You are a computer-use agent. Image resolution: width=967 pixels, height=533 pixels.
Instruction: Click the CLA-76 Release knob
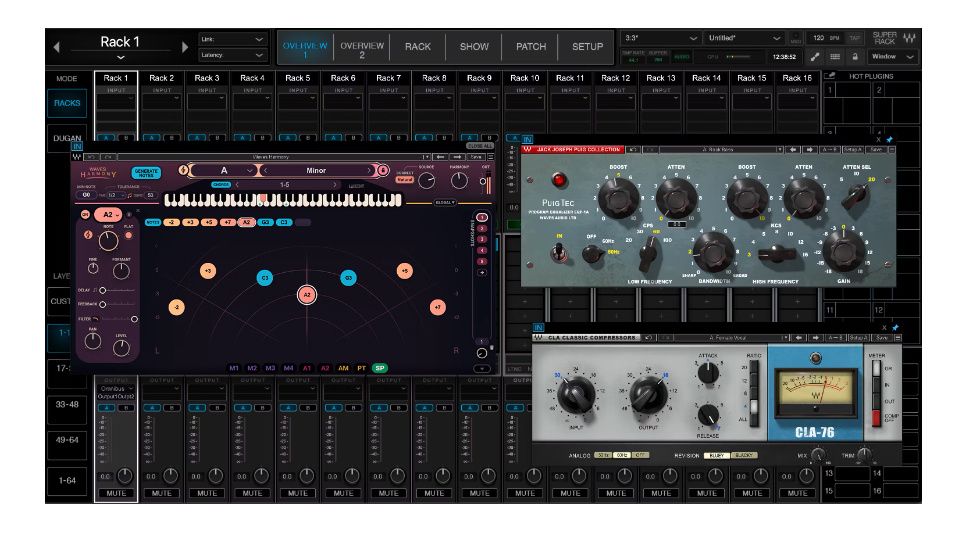[x=708, y=415]
